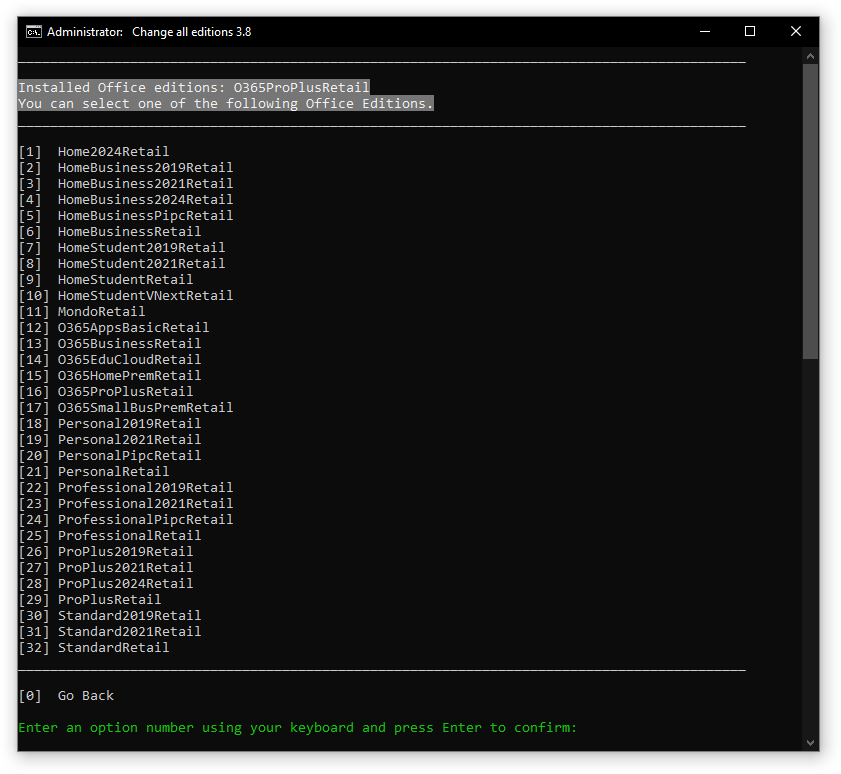Click the O365HomePremRetail entry

point(129,376)
